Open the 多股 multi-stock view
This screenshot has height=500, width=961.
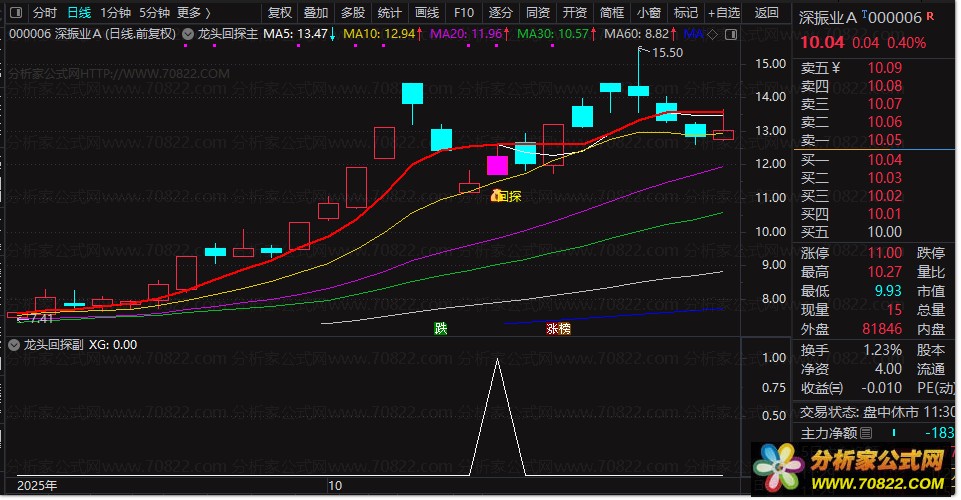(x=353, y=12)
